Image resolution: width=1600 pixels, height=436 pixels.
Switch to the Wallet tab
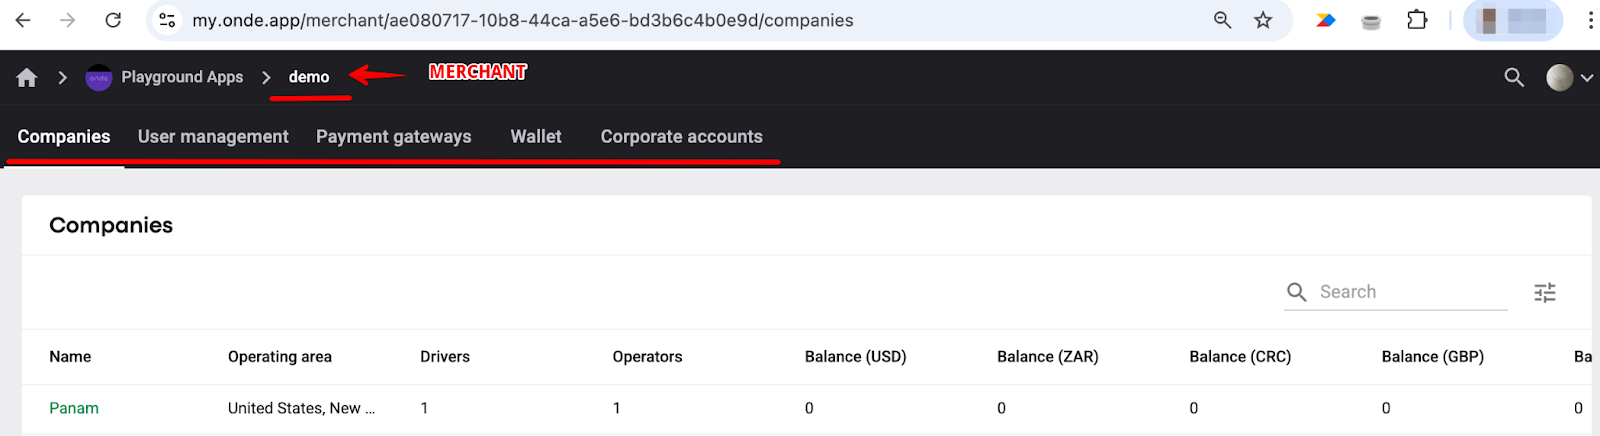pyautogui.click(x=536, y=137)
